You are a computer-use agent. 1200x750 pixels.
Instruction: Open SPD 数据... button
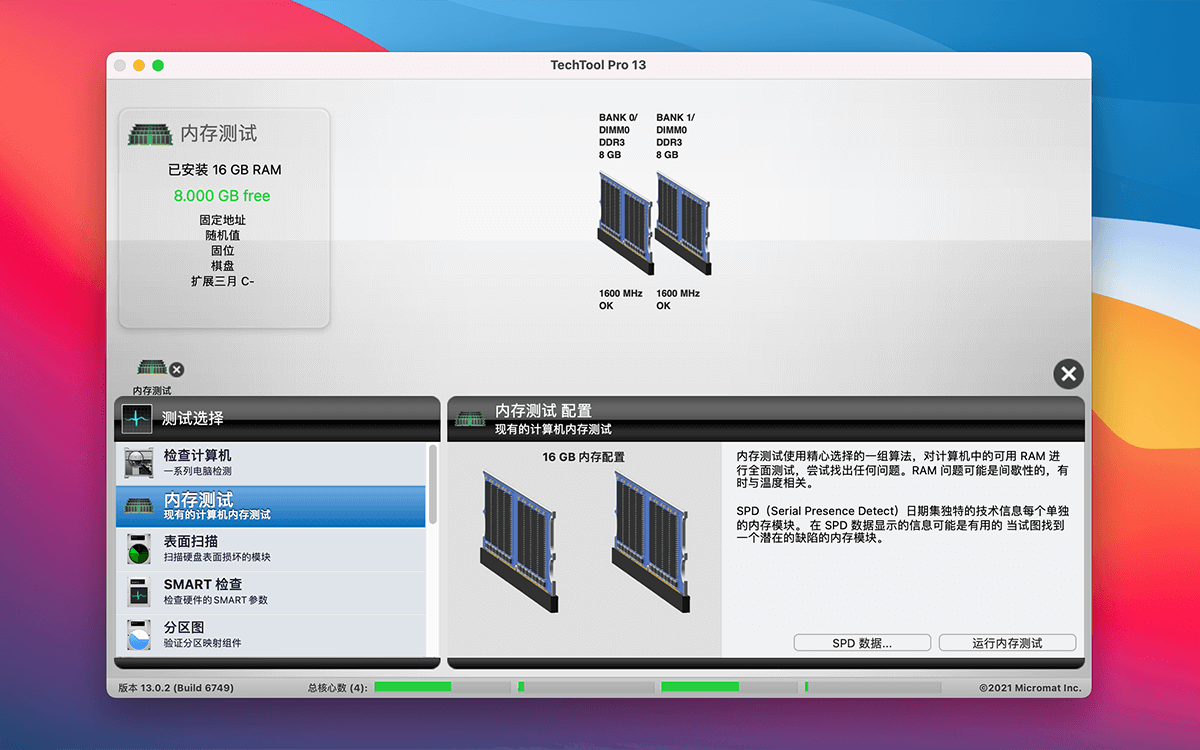862,643
